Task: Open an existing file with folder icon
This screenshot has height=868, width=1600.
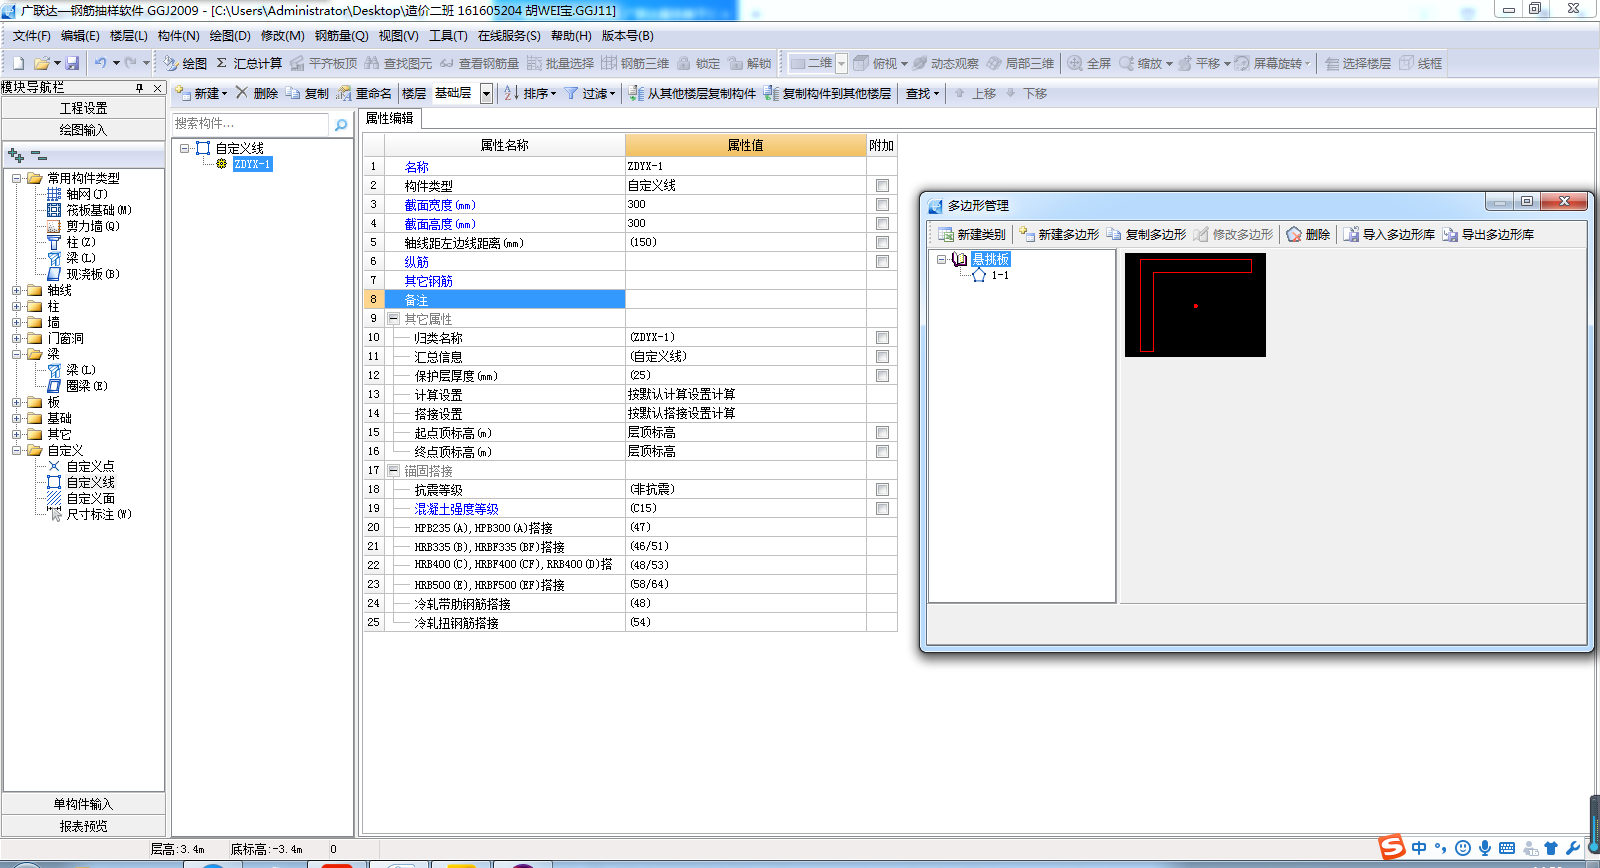Action: (x=42, y=63)
